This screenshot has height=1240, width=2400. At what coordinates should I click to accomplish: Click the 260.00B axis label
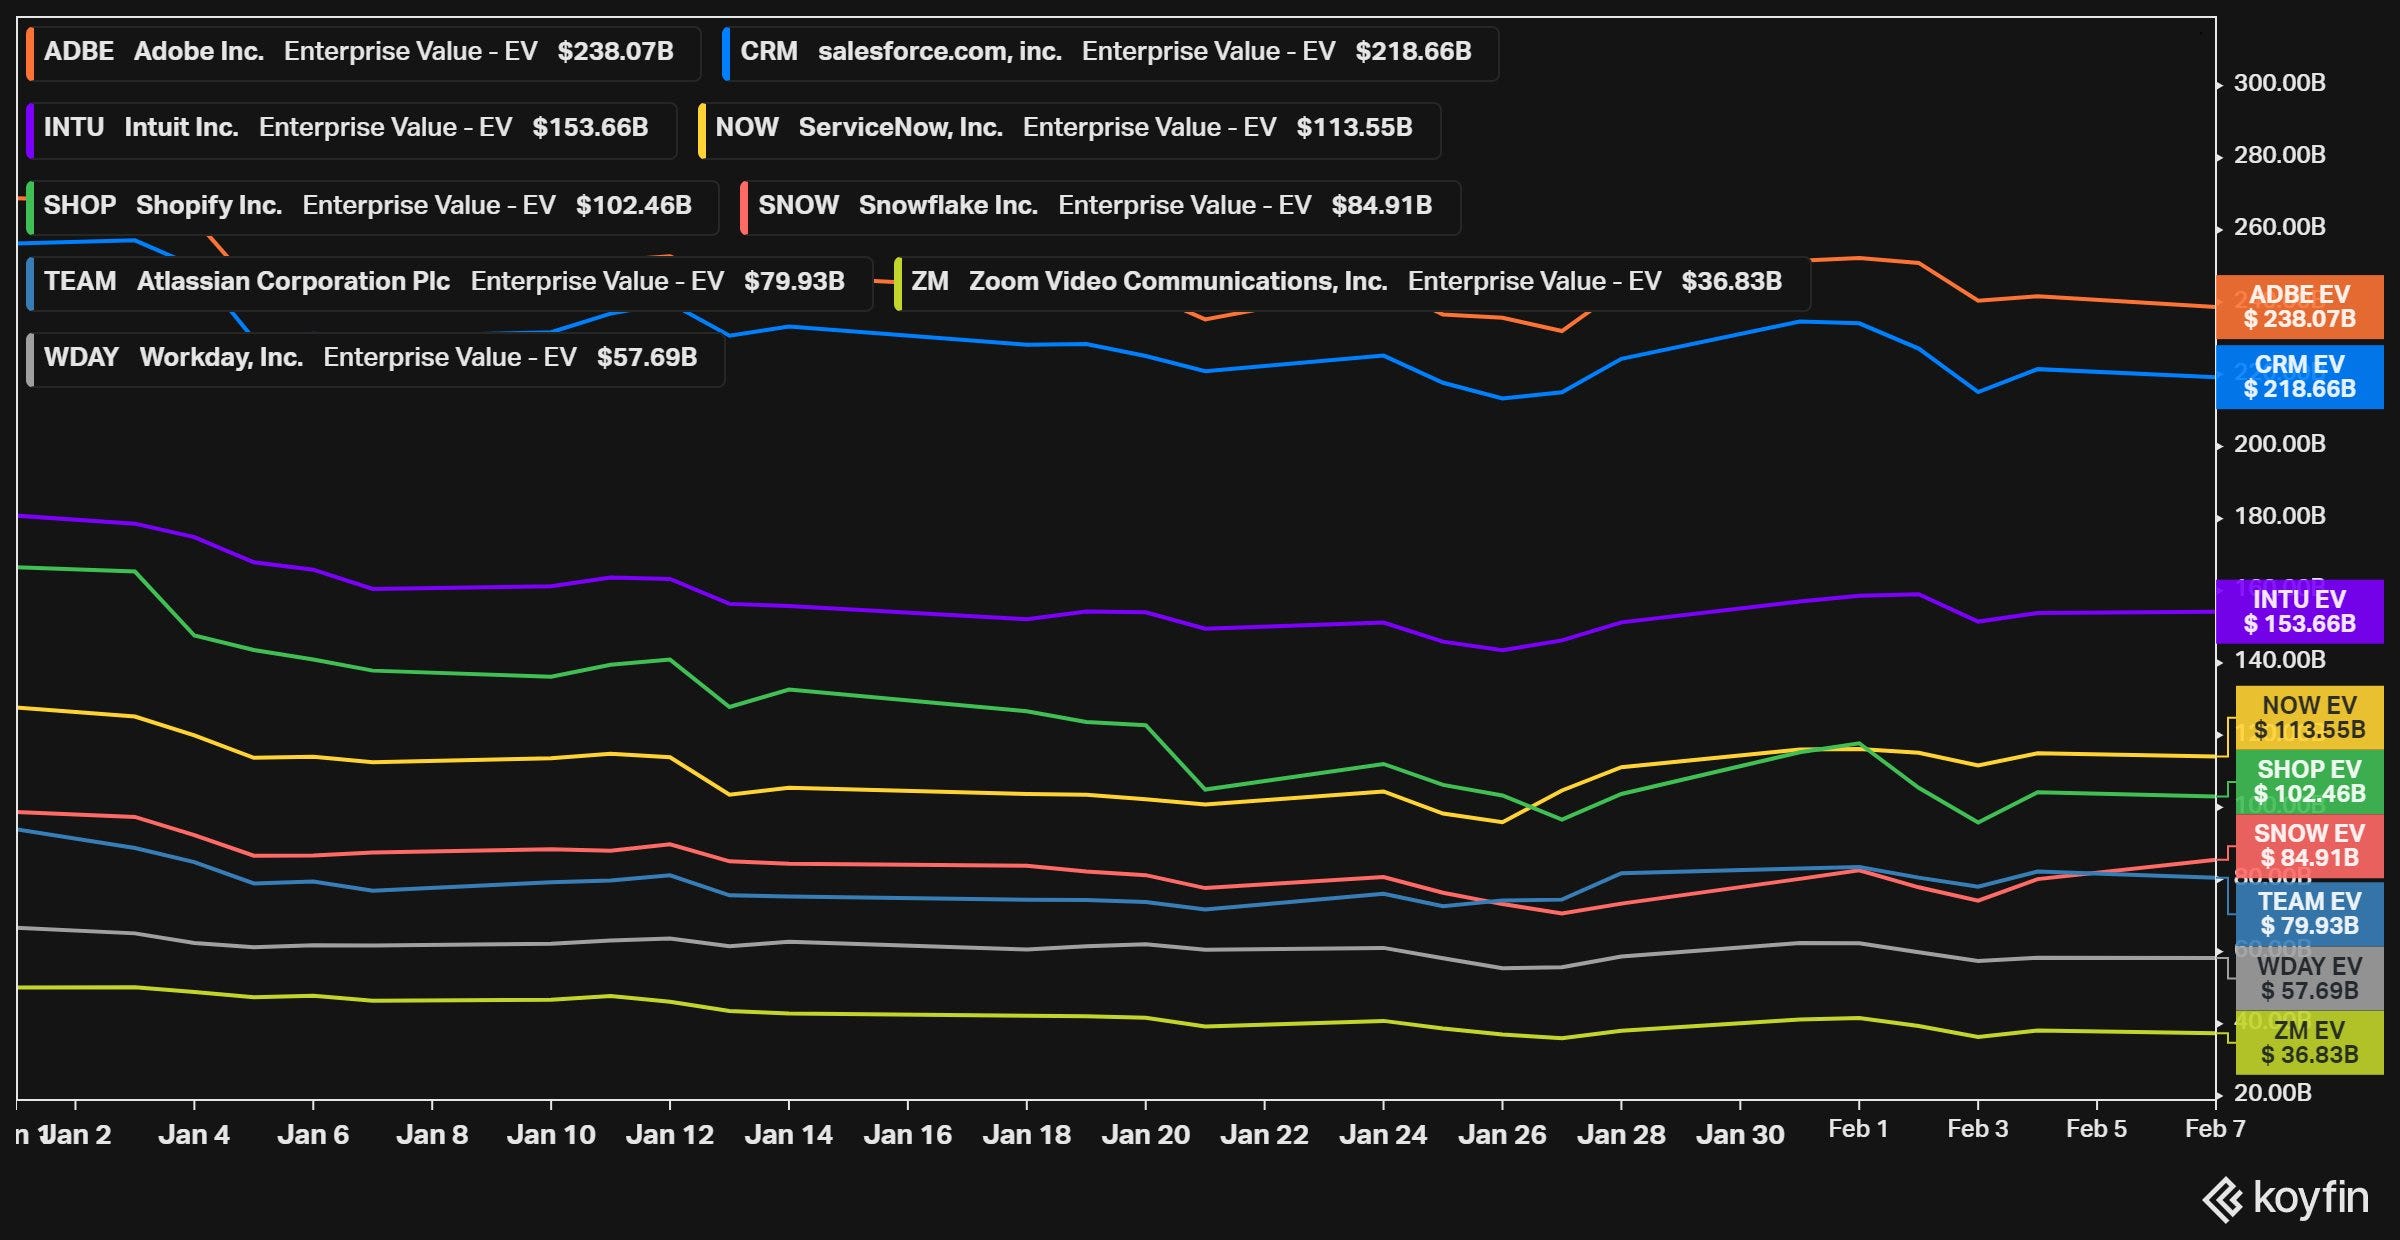[x=2279, y=227]
